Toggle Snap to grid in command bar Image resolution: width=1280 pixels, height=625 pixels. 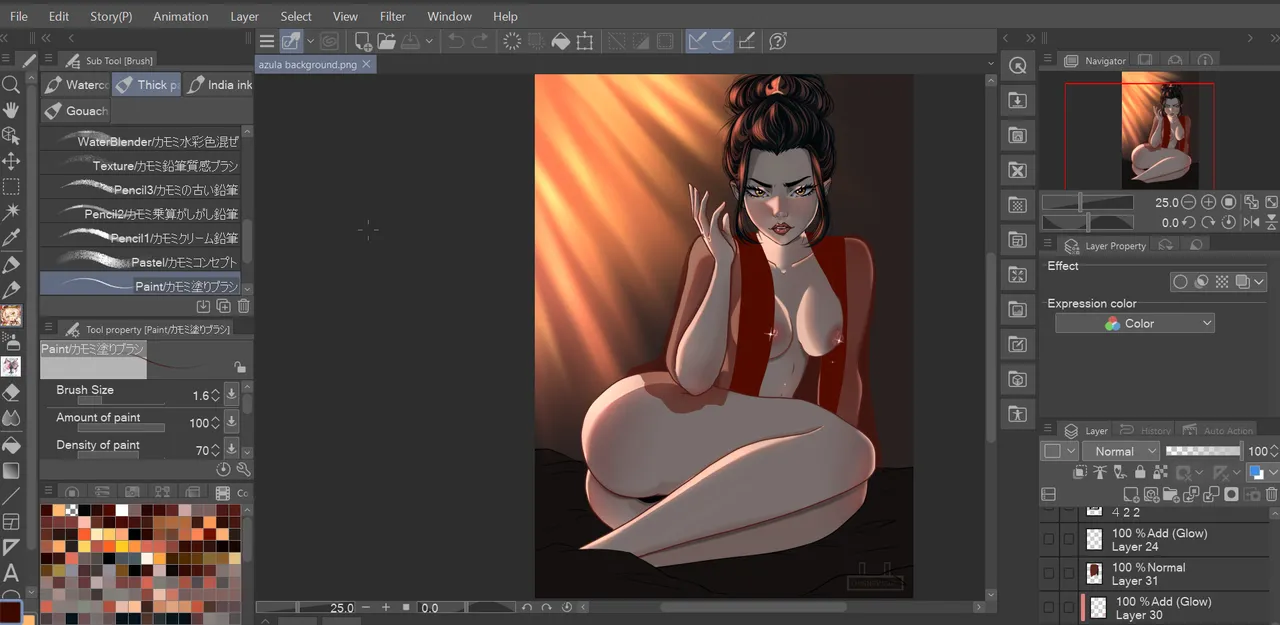(x=745, y=41)
